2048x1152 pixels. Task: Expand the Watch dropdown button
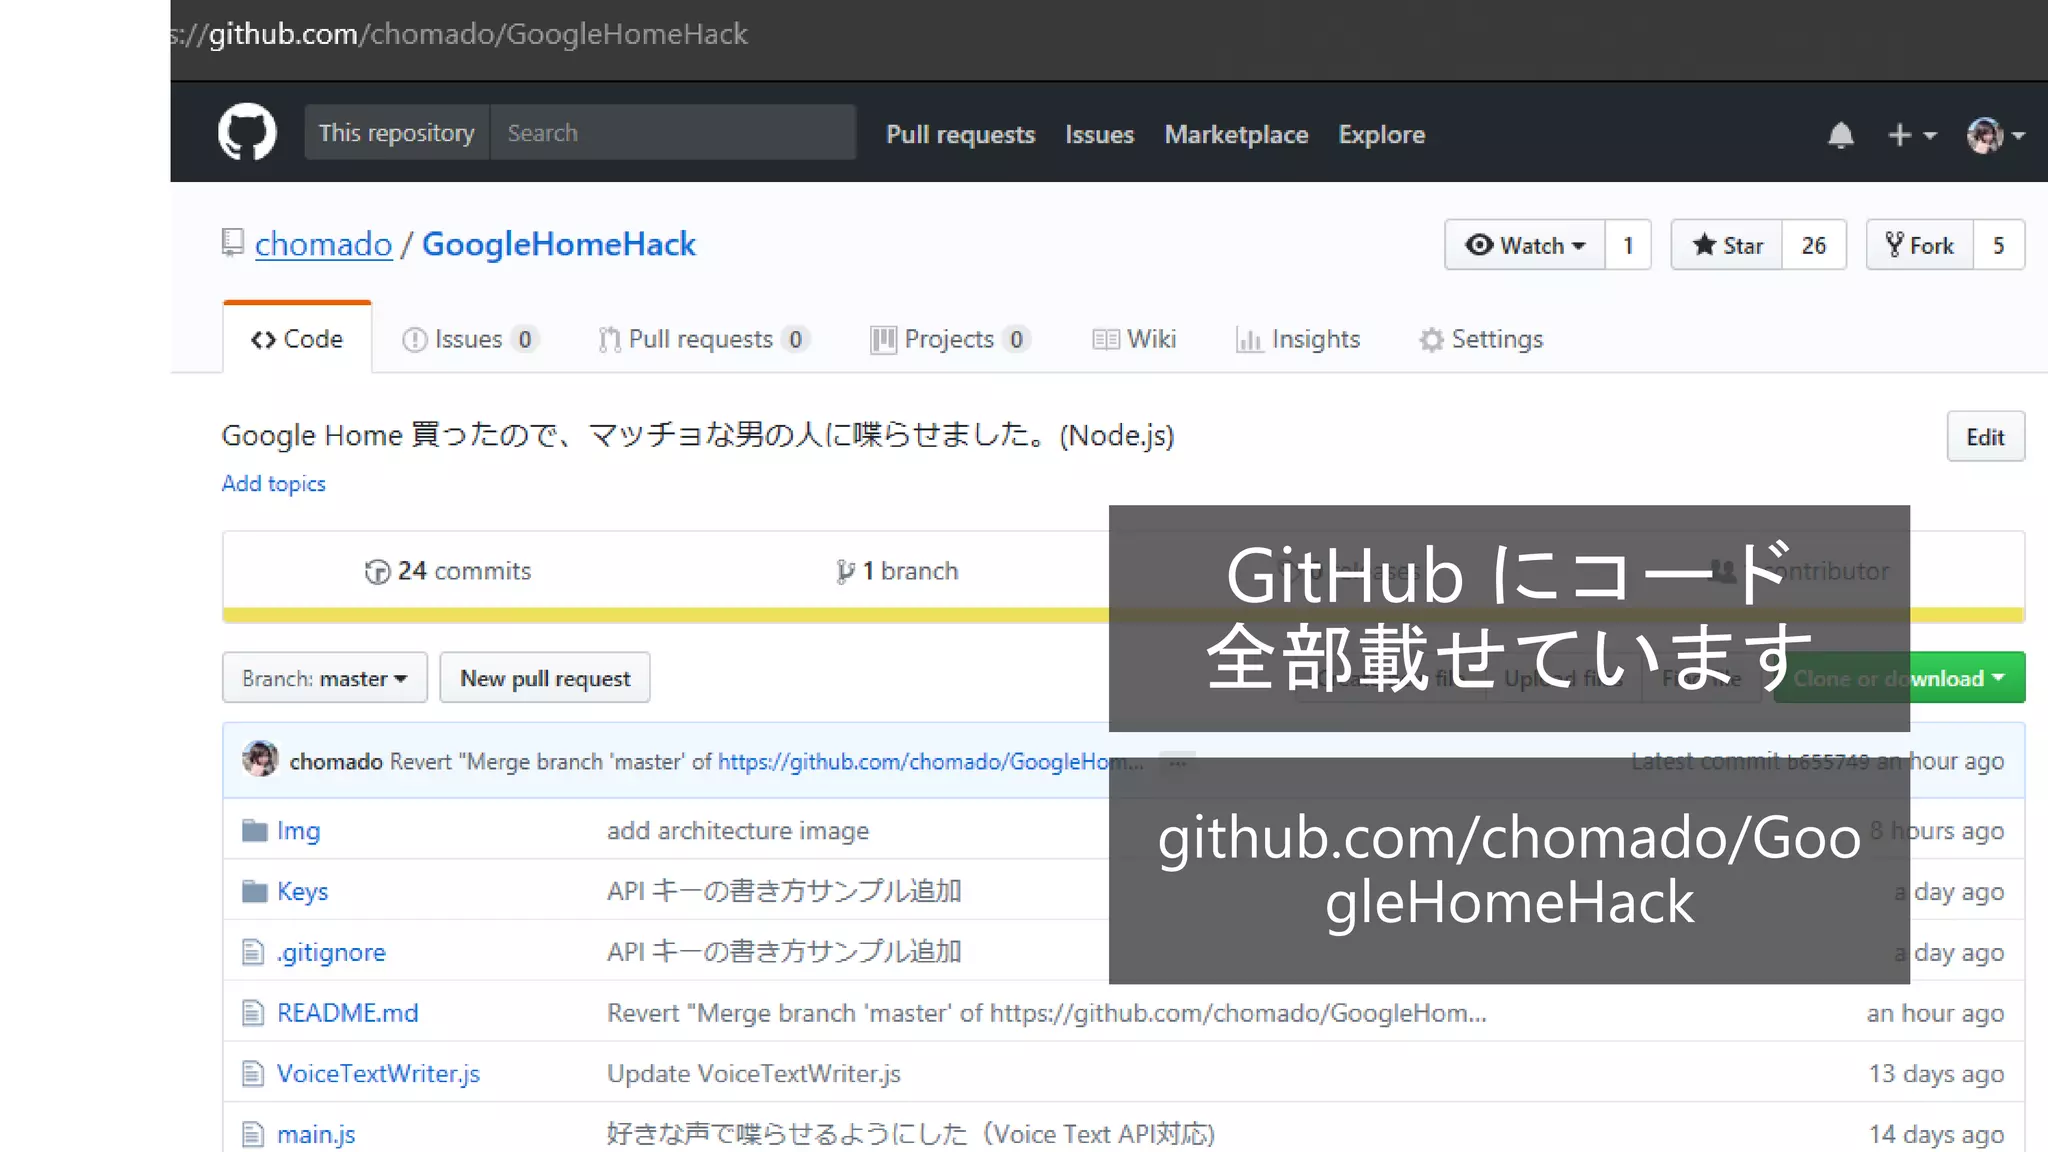coord(1525,245)
